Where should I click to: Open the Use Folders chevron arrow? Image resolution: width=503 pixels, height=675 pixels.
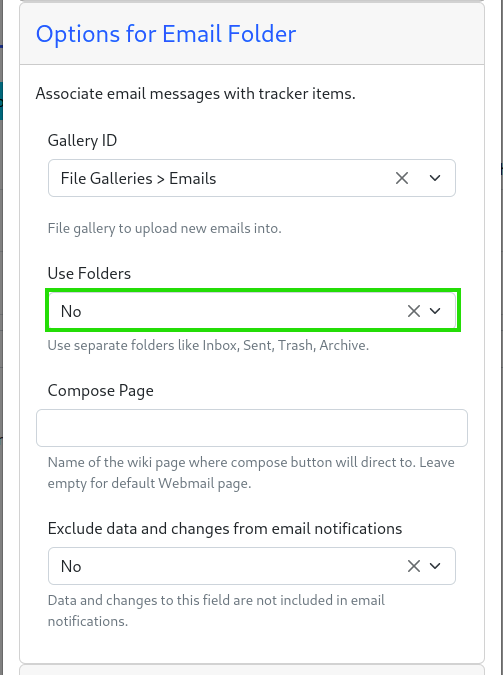pos(435,311)
